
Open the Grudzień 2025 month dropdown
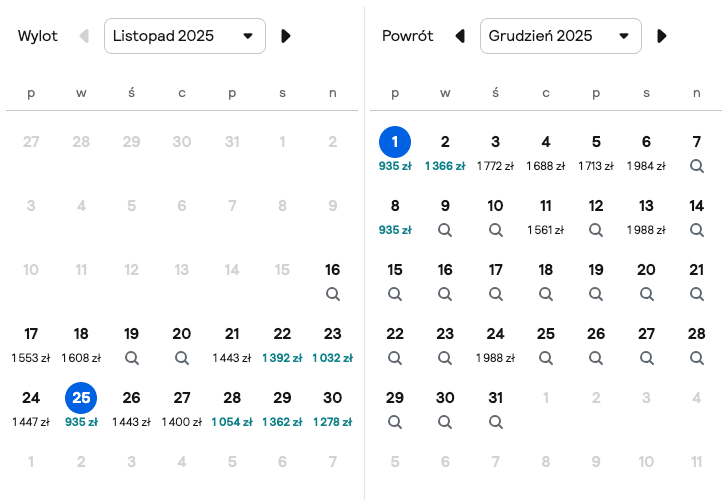pos(561,36)
